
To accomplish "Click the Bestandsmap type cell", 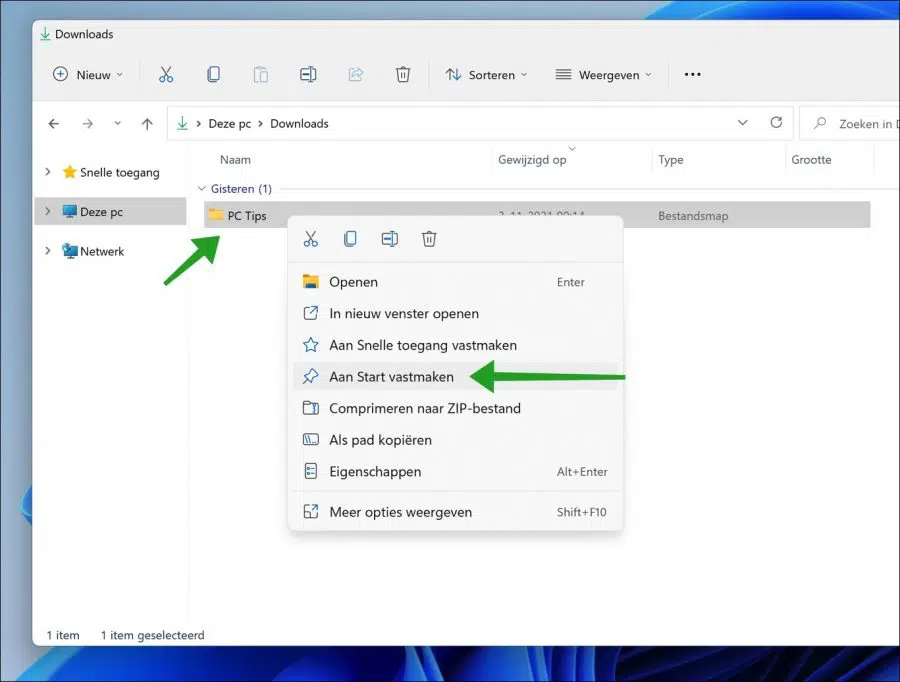I will [x=693, y=216].
